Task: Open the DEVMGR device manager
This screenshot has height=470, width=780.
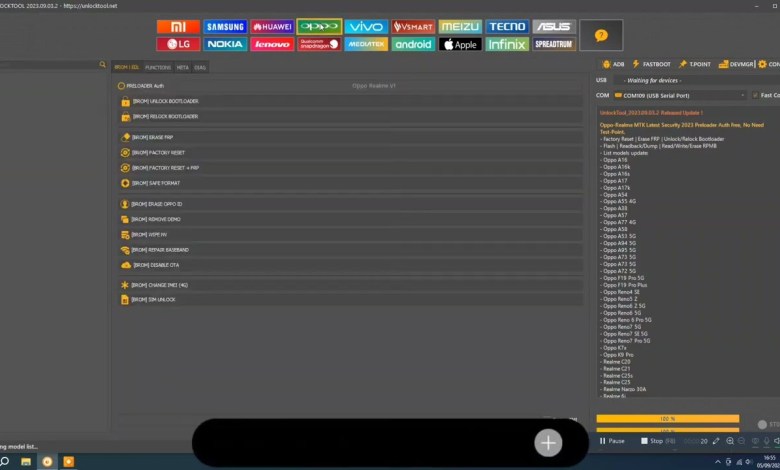Action: pos(736,64)
